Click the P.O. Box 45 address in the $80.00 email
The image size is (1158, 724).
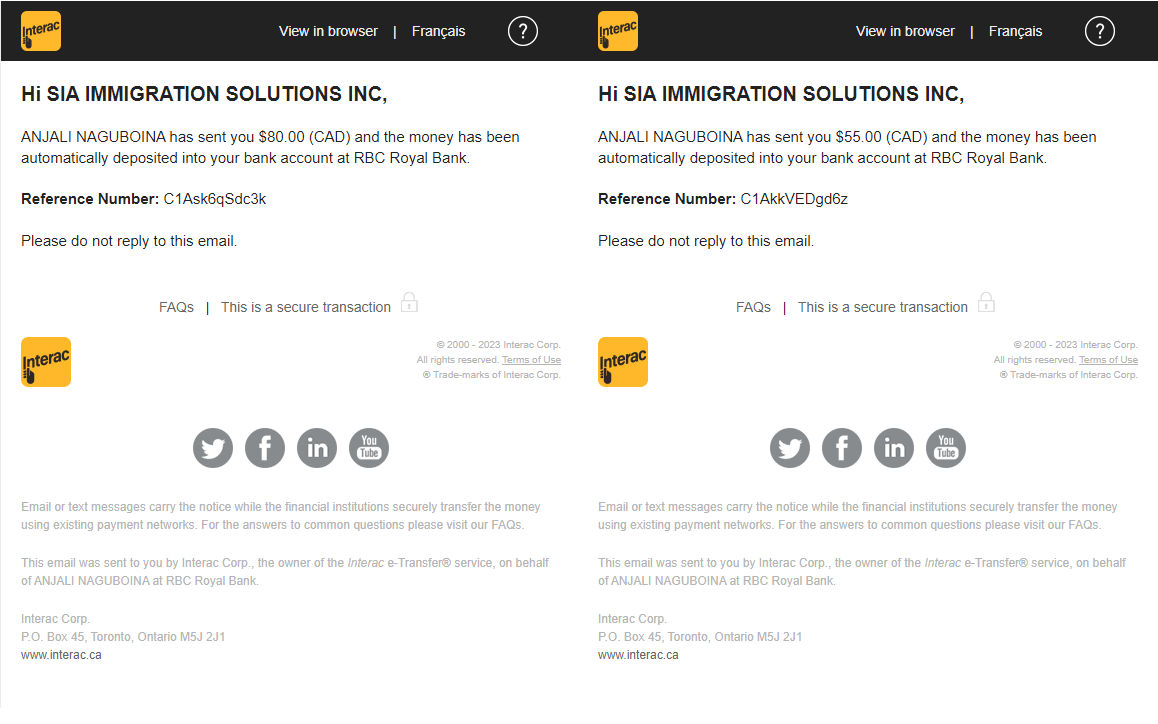point(123,637)
